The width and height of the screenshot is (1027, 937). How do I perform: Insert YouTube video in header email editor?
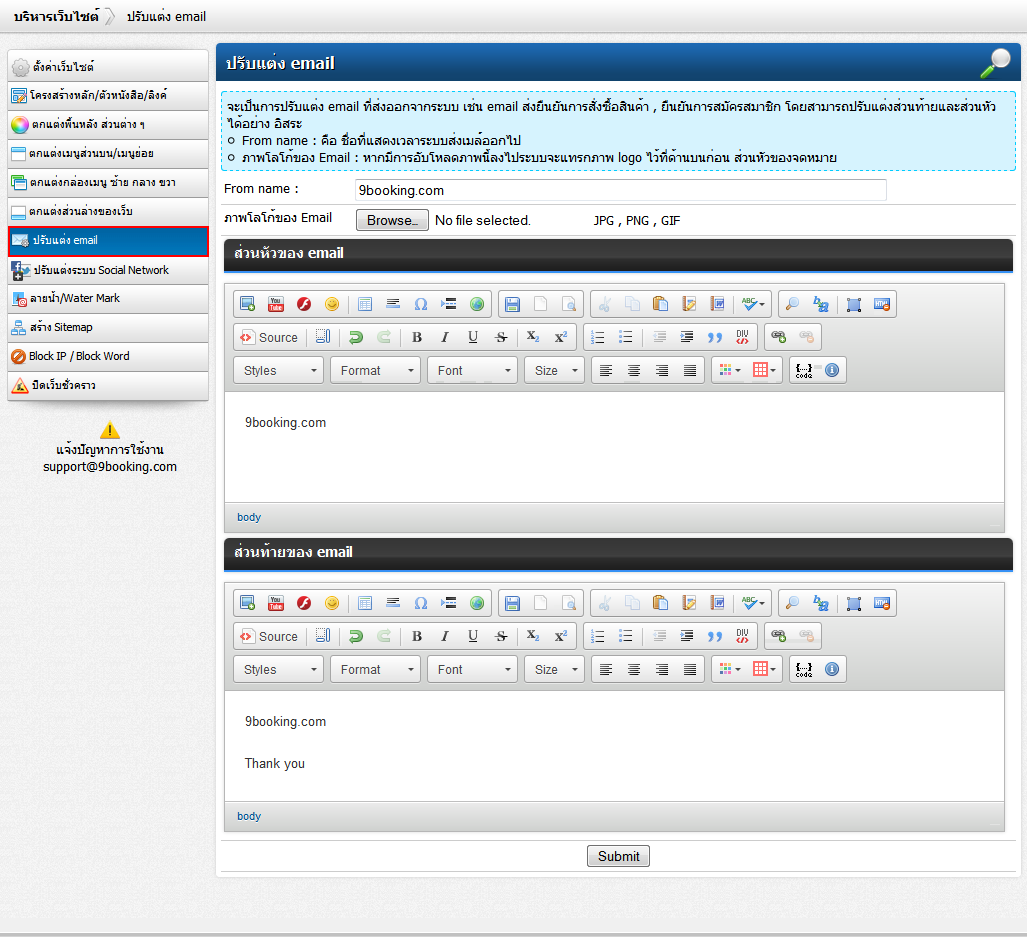[x=276, y=304]
